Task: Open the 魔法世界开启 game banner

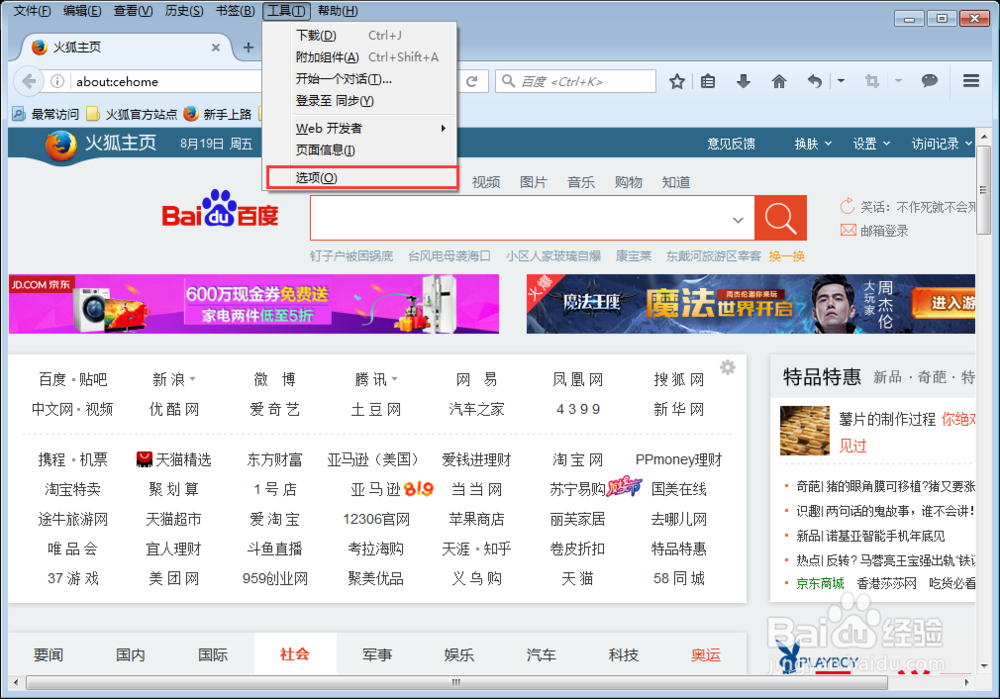Action: (751, 304)
